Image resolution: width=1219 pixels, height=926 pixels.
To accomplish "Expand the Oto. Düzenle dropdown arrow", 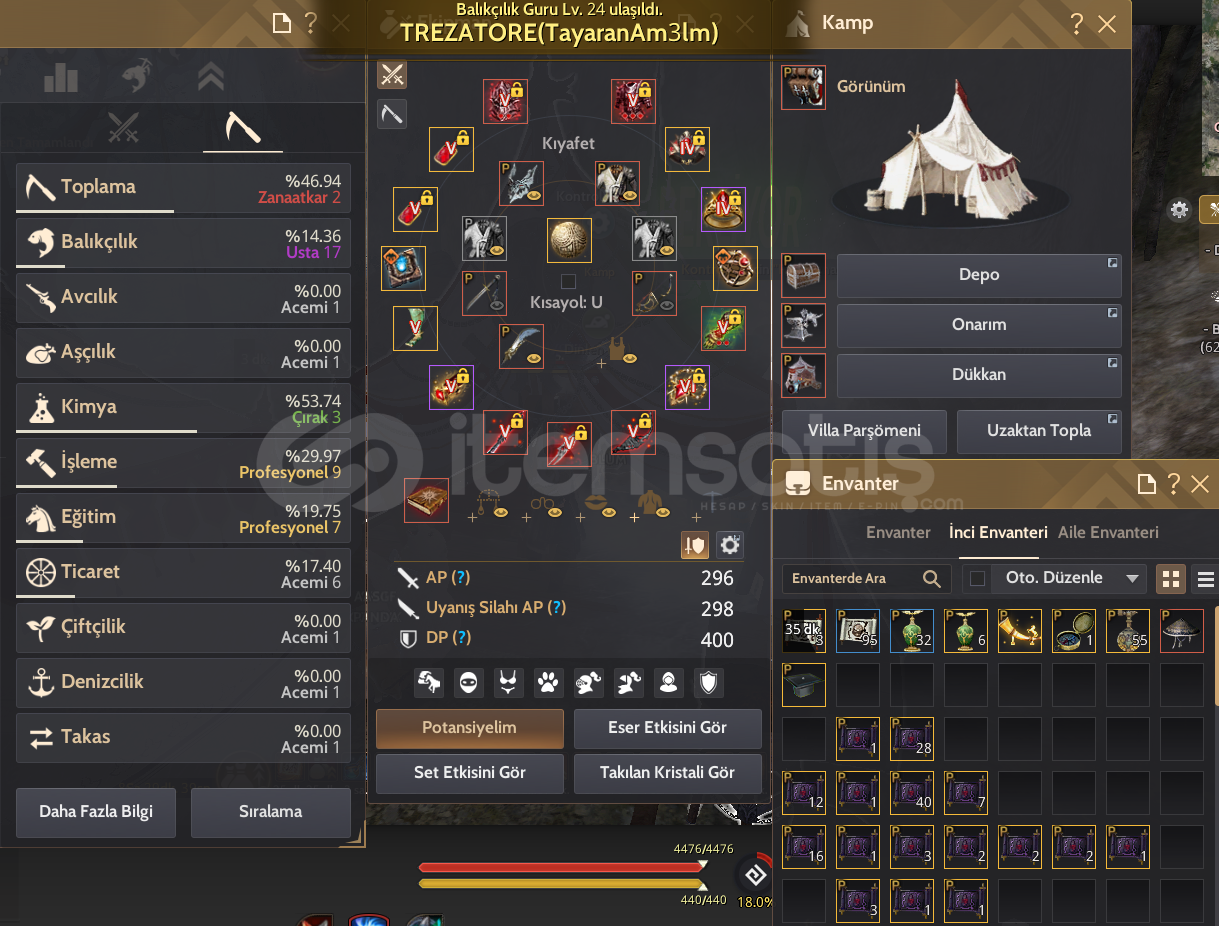I will point(1133,578).
